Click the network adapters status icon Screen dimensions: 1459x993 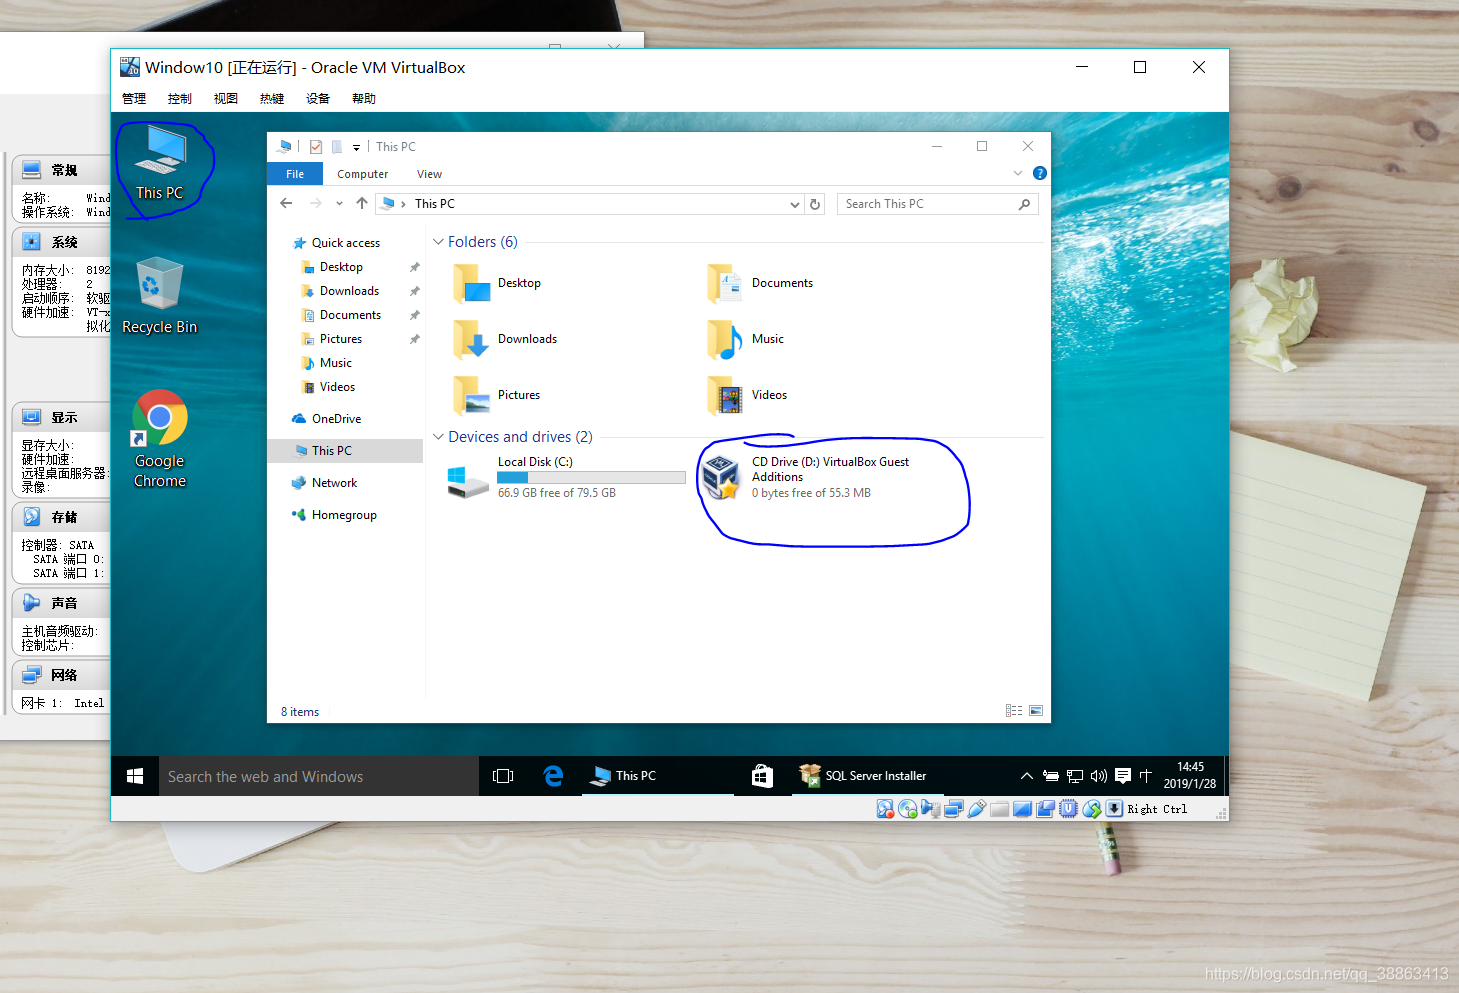click(954, 809)
